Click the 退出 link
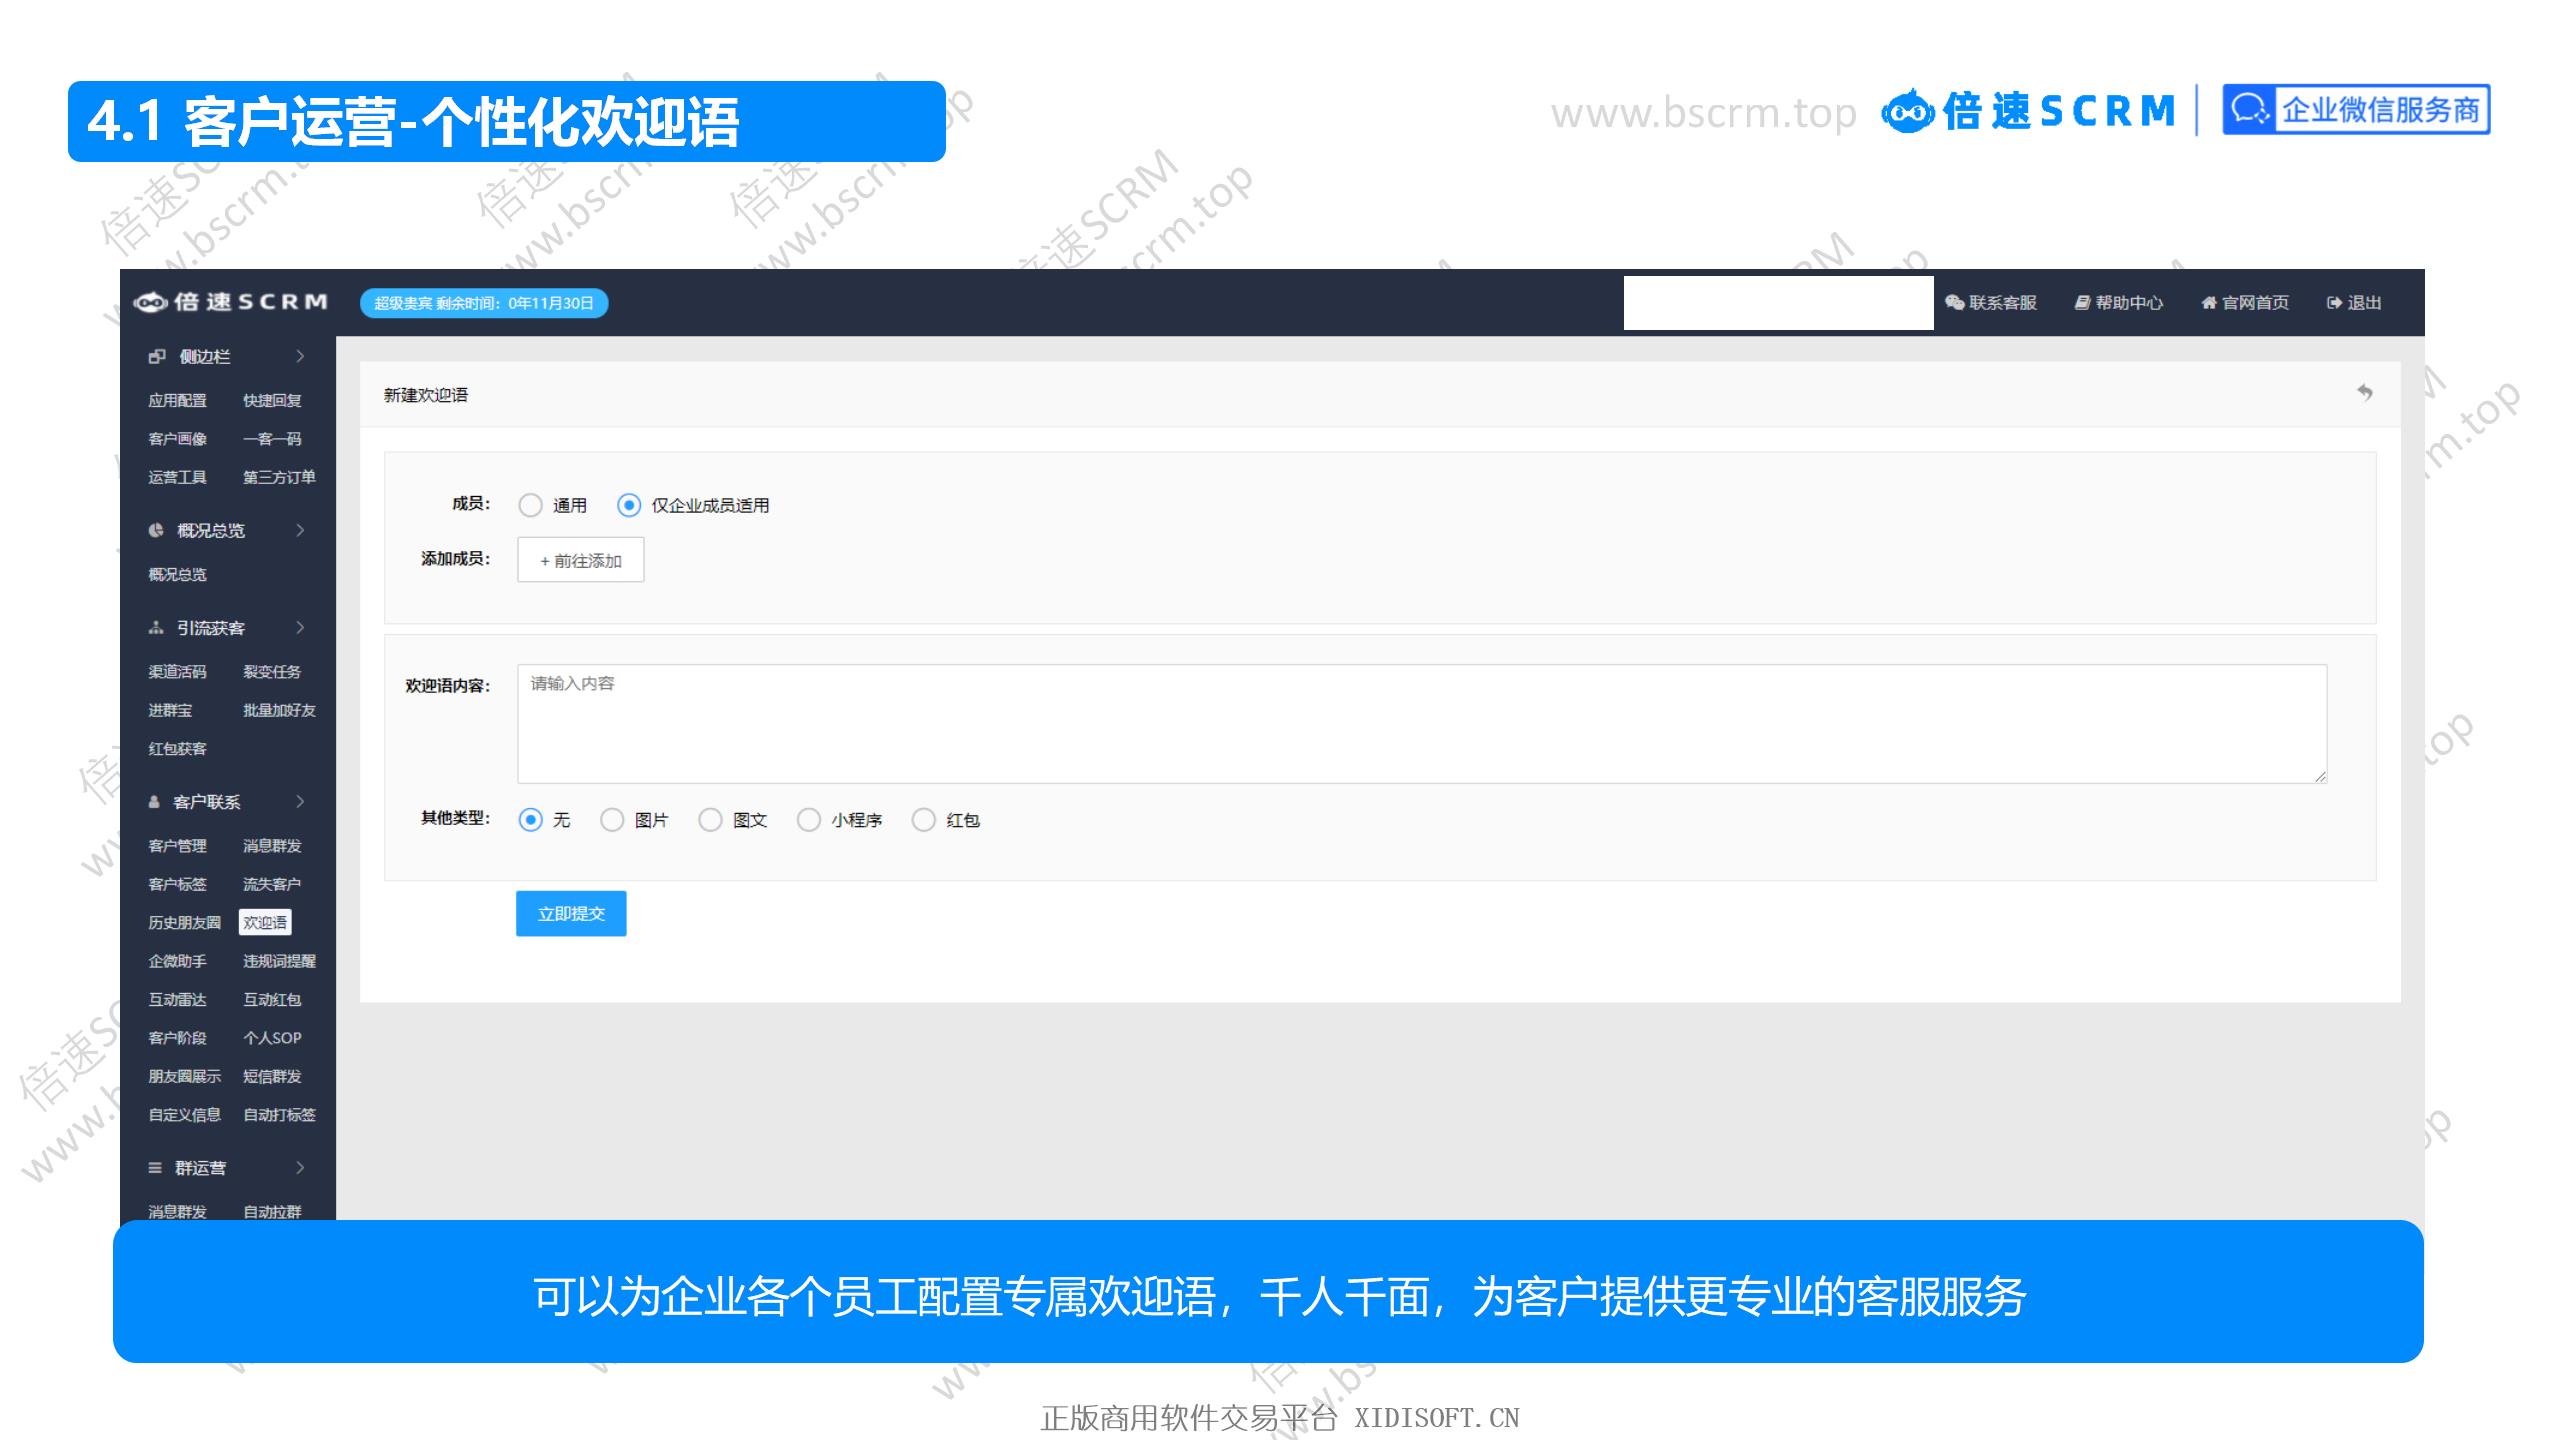The width and height of the screenshot is (2560, 1440). 2354,303
